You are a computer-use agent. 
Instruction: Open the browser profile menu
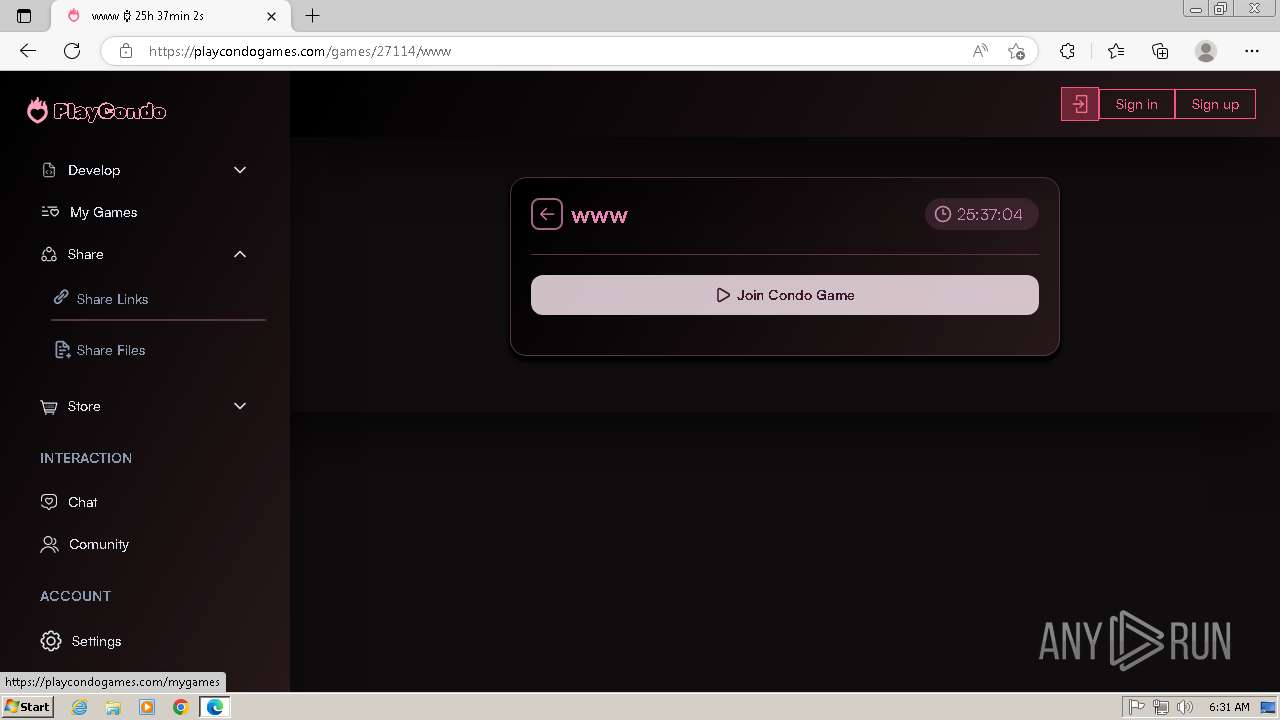coord(1206,51)
